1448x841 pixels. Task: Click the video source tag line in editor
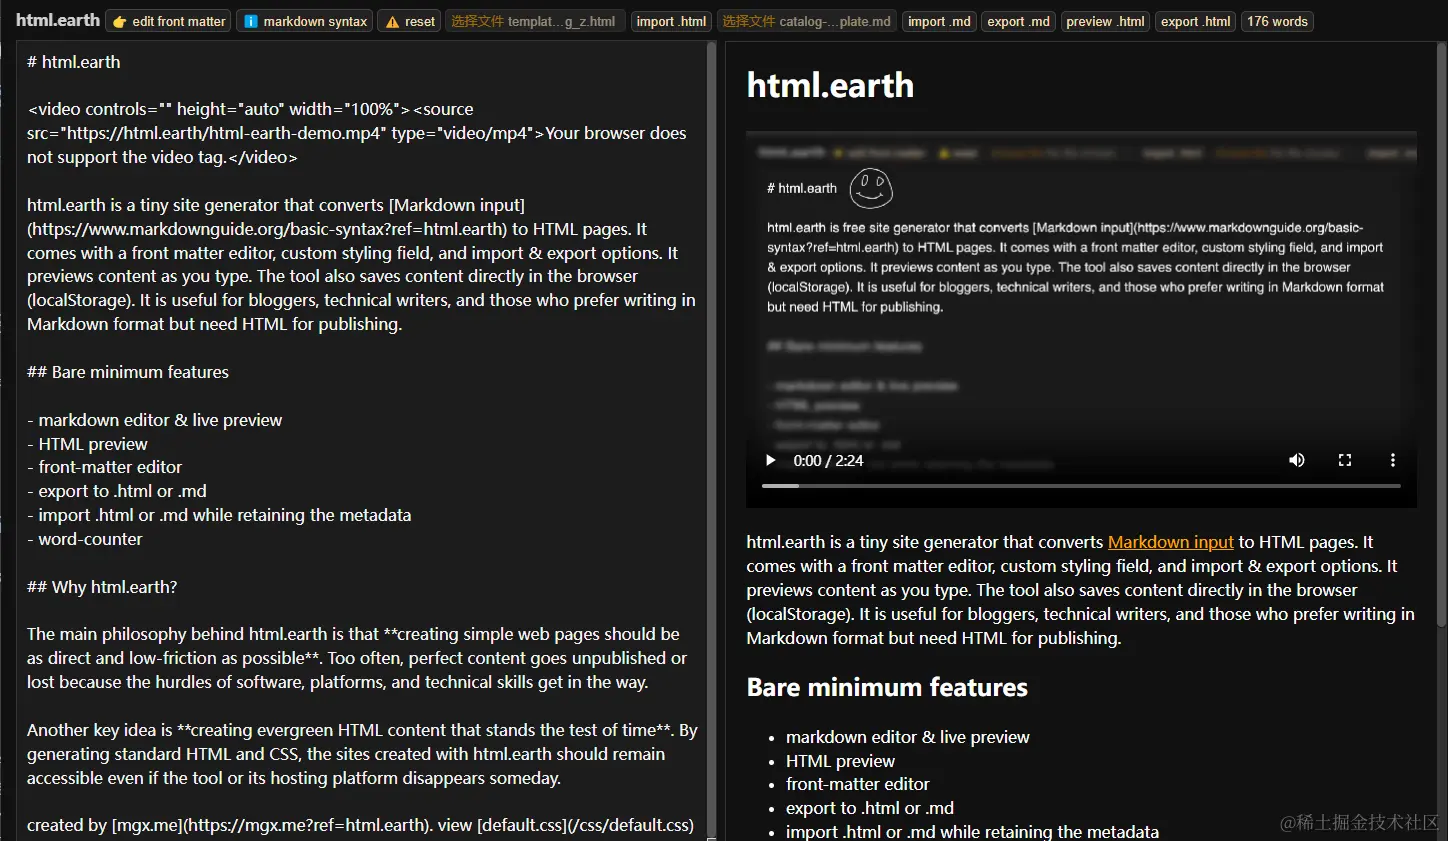357,133
